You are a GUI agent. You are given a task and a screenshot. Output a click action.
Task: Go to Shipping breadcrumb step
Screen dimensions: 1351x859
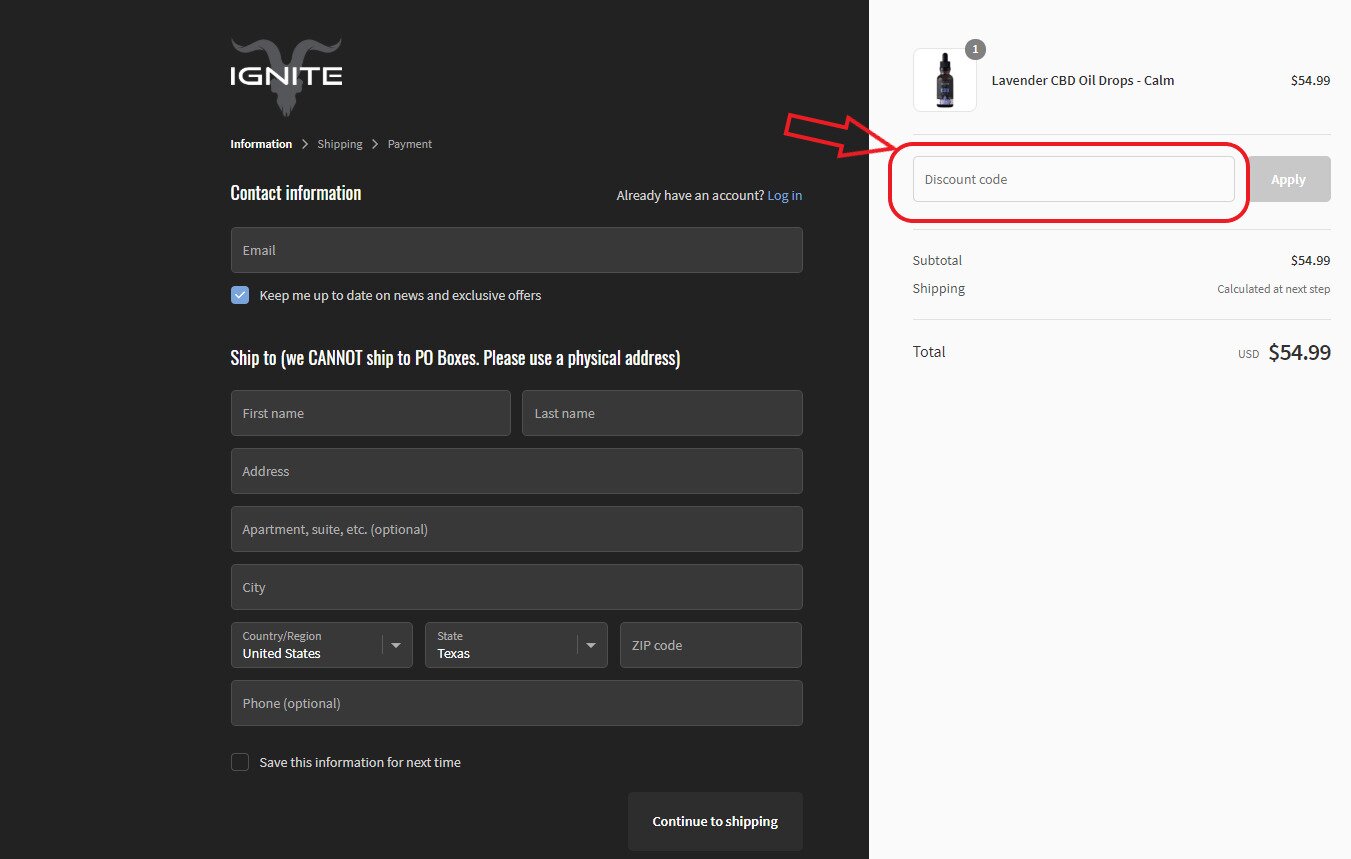(340, 144)
